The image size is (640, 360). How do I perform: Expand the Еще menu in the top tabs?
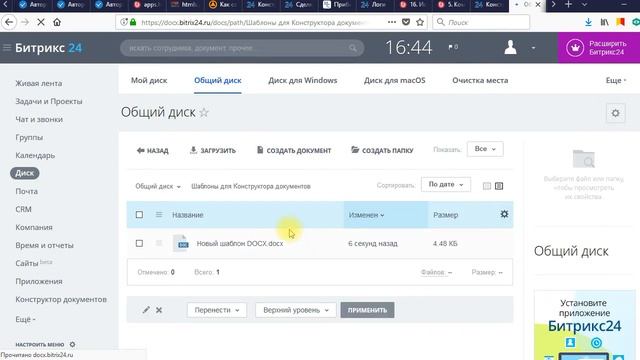click(616, 80)
